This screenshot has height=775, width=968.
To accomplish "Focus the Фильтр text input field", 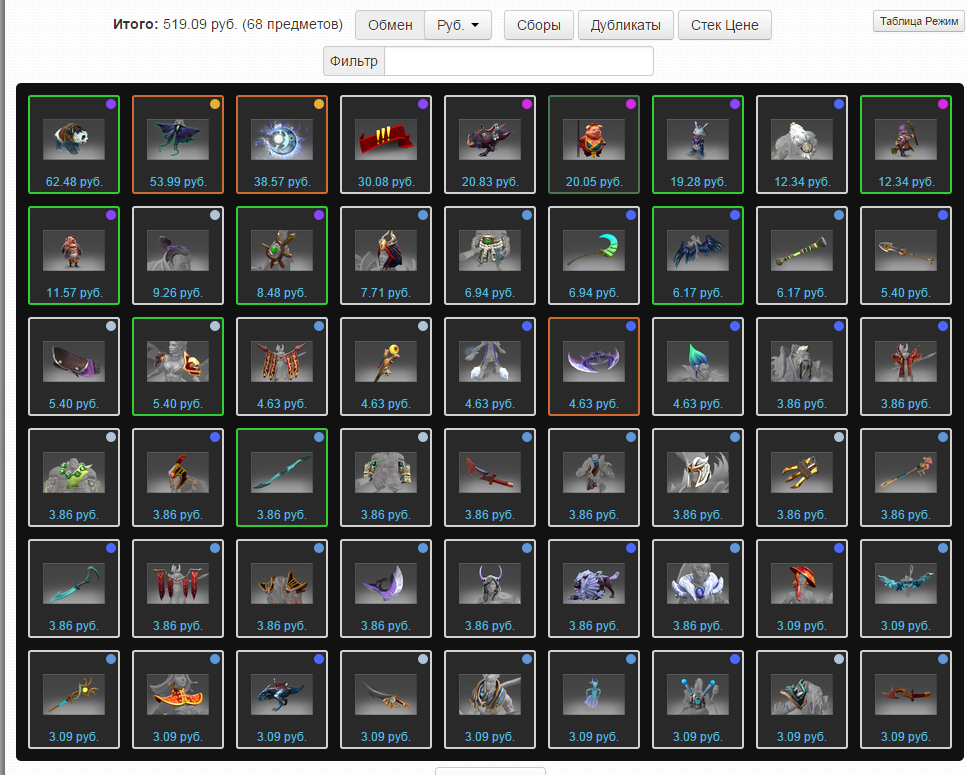I will (519, 61).
